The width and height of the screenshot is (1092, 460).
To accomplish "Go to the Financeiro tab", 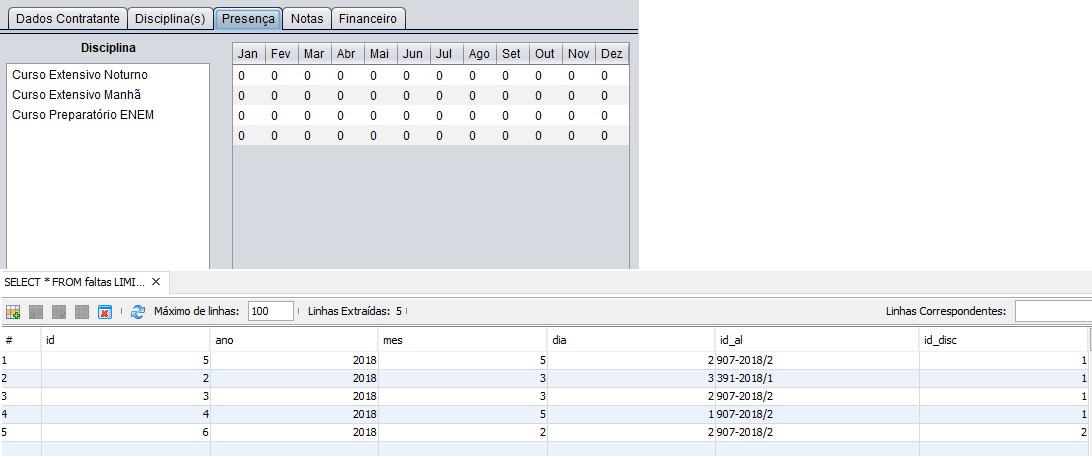I will pyautogui.click(x=367, y=18).
